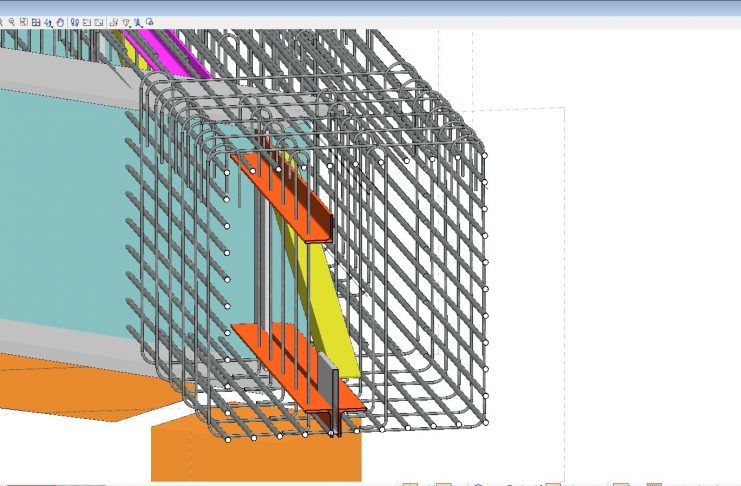Image resolution: width=741 pixels, height=486 pixels.
Task: Select the teal wall panel surface
Action: pyautogui.click(x=60, y=210)
